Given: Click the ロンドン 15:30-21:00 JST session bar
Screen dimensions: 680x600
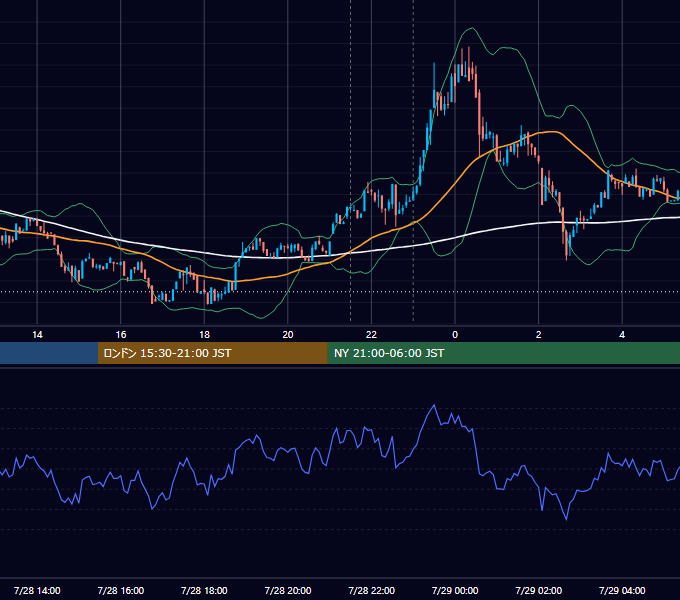Looking at the screenshot, I should (212, 353).
